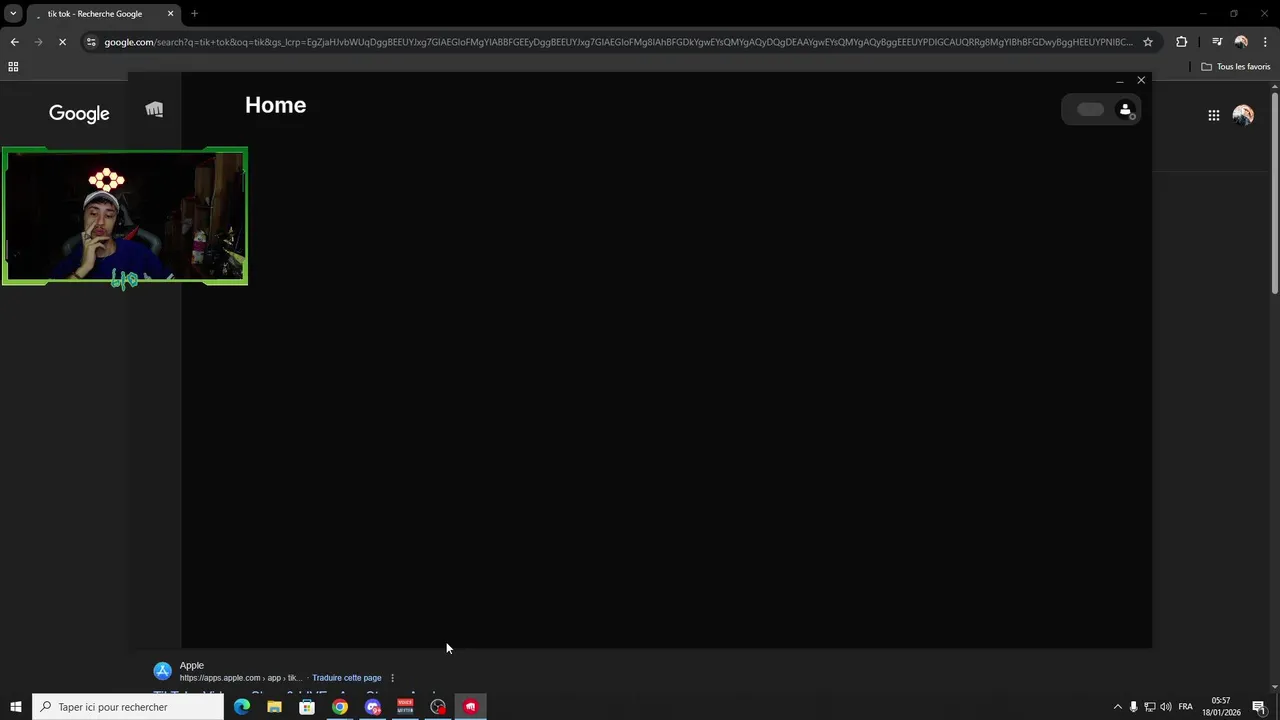The width and height of the screenshot is (1280, 720).
Task: Click the page vertical scrollbar
Action: (1274, 195)
